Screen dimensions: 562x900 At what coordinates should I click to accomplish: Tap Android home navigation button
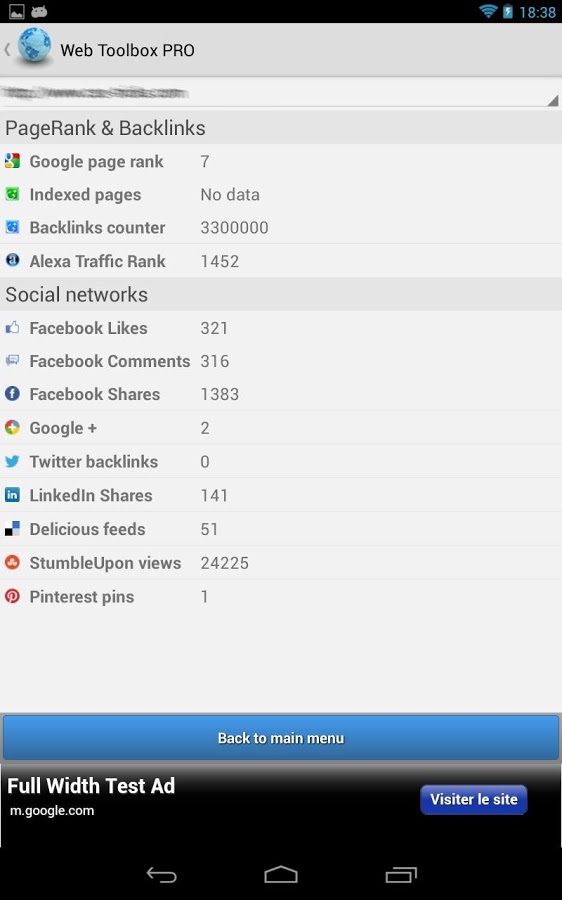(281, 874)
